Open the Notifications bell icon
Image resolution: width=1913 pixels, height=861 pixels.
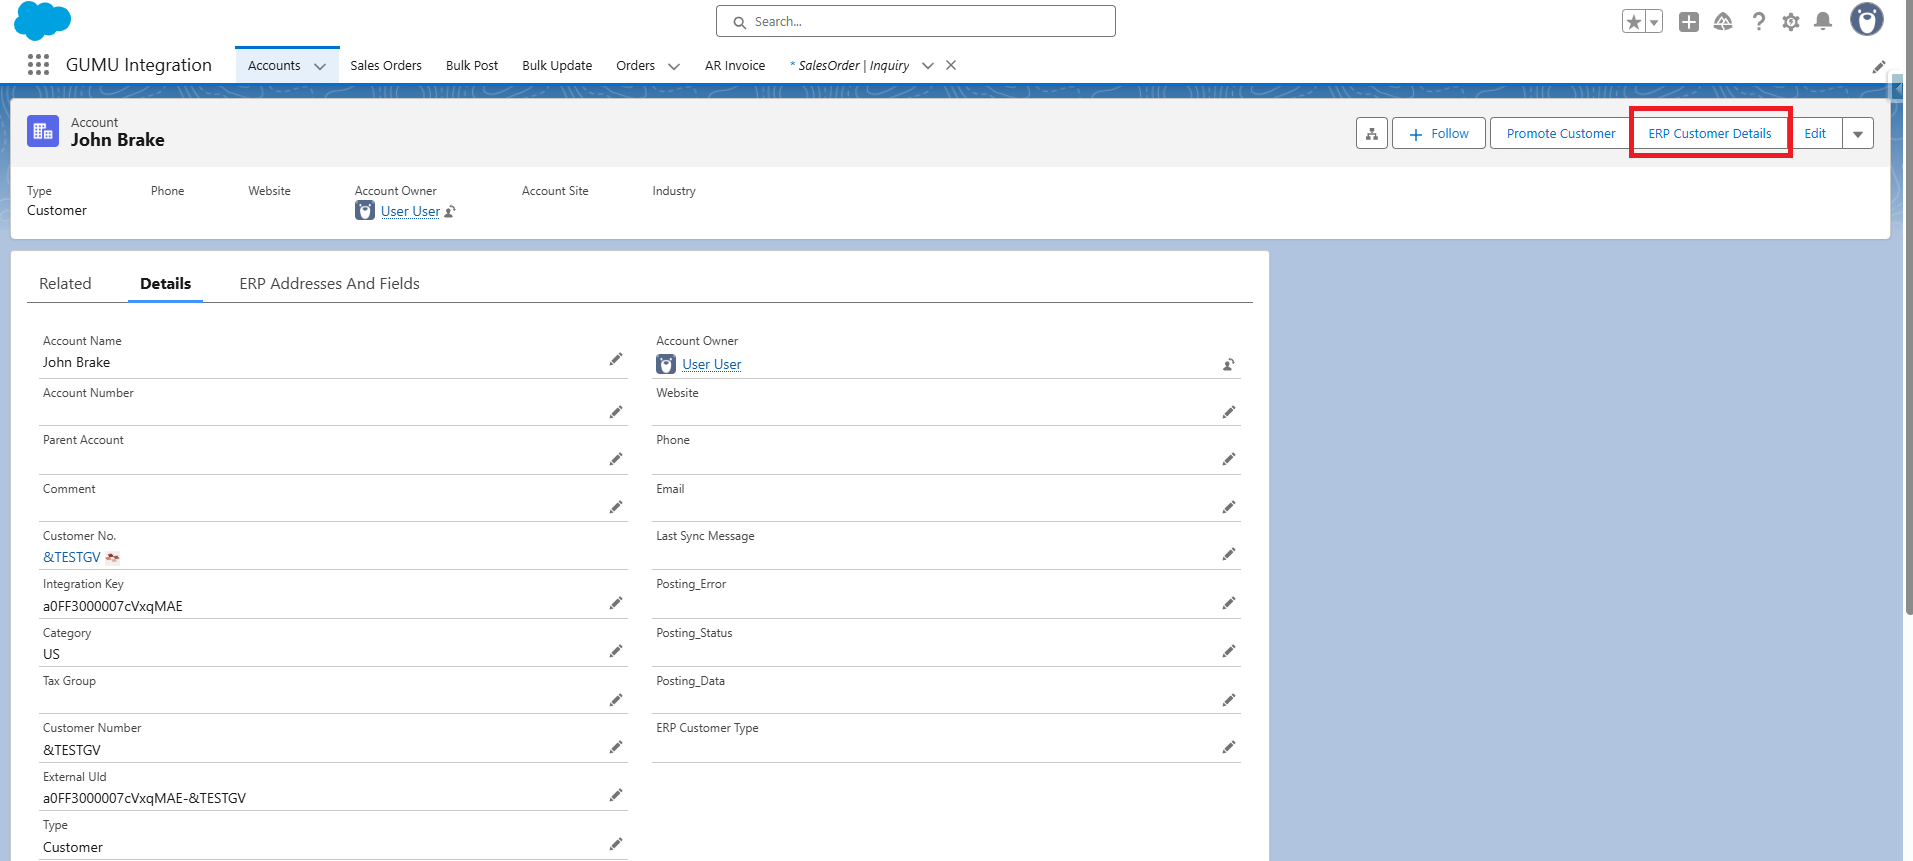[x=1823, y=22]
